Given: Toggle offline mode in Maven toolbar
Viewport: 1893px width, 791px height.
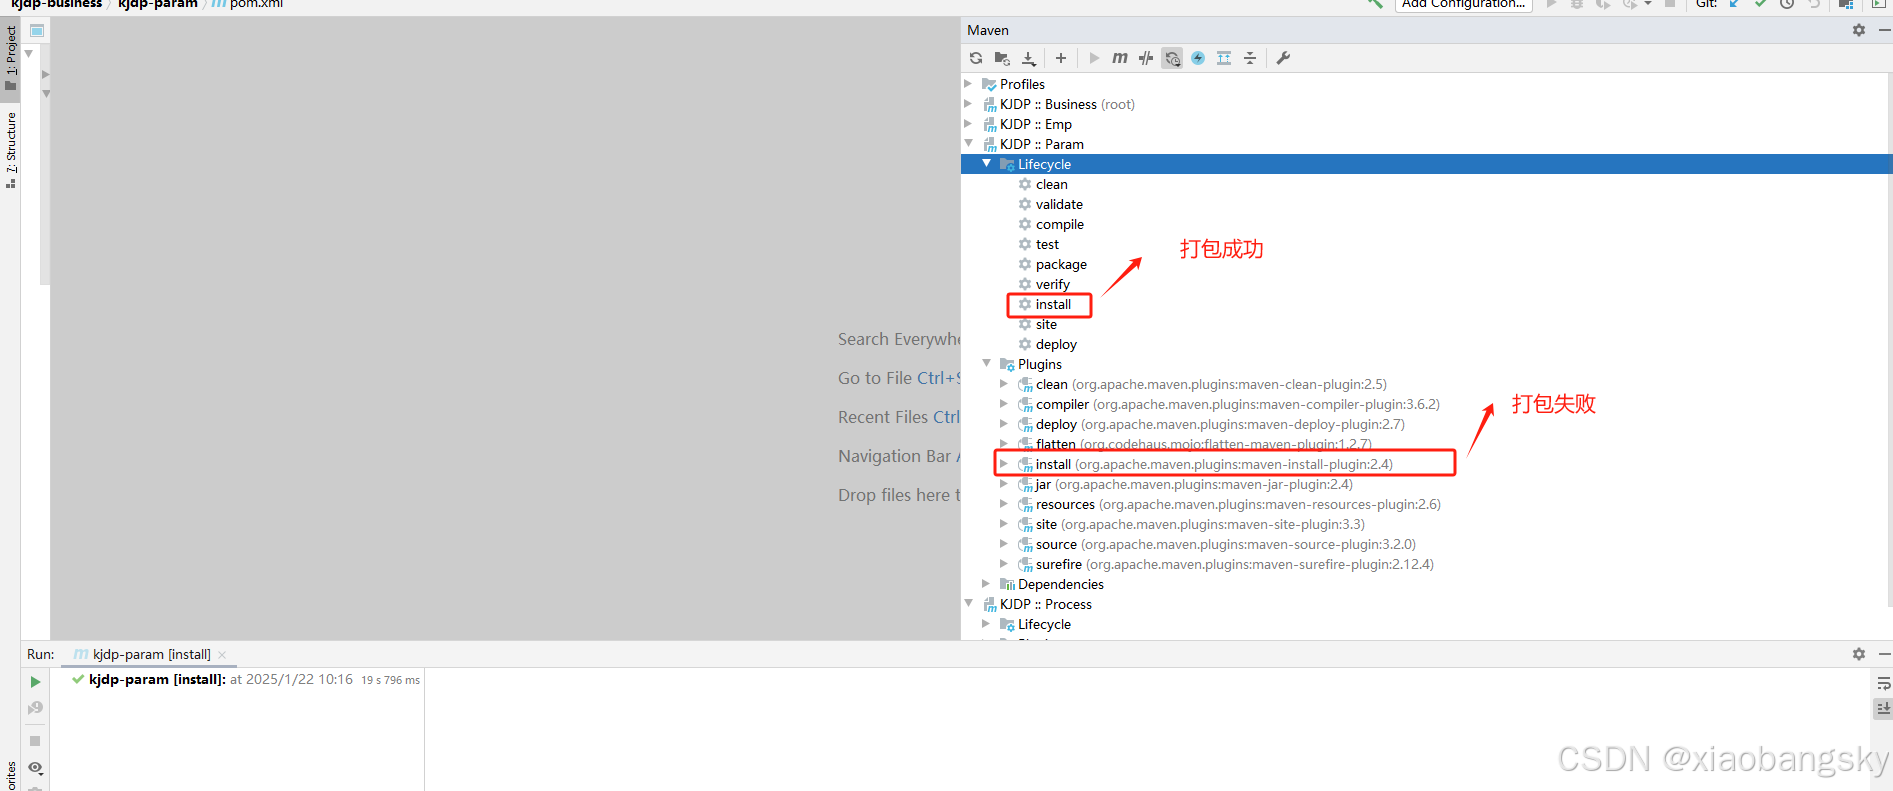Looking at the screenshot, I should click(x=1146, y=58).
